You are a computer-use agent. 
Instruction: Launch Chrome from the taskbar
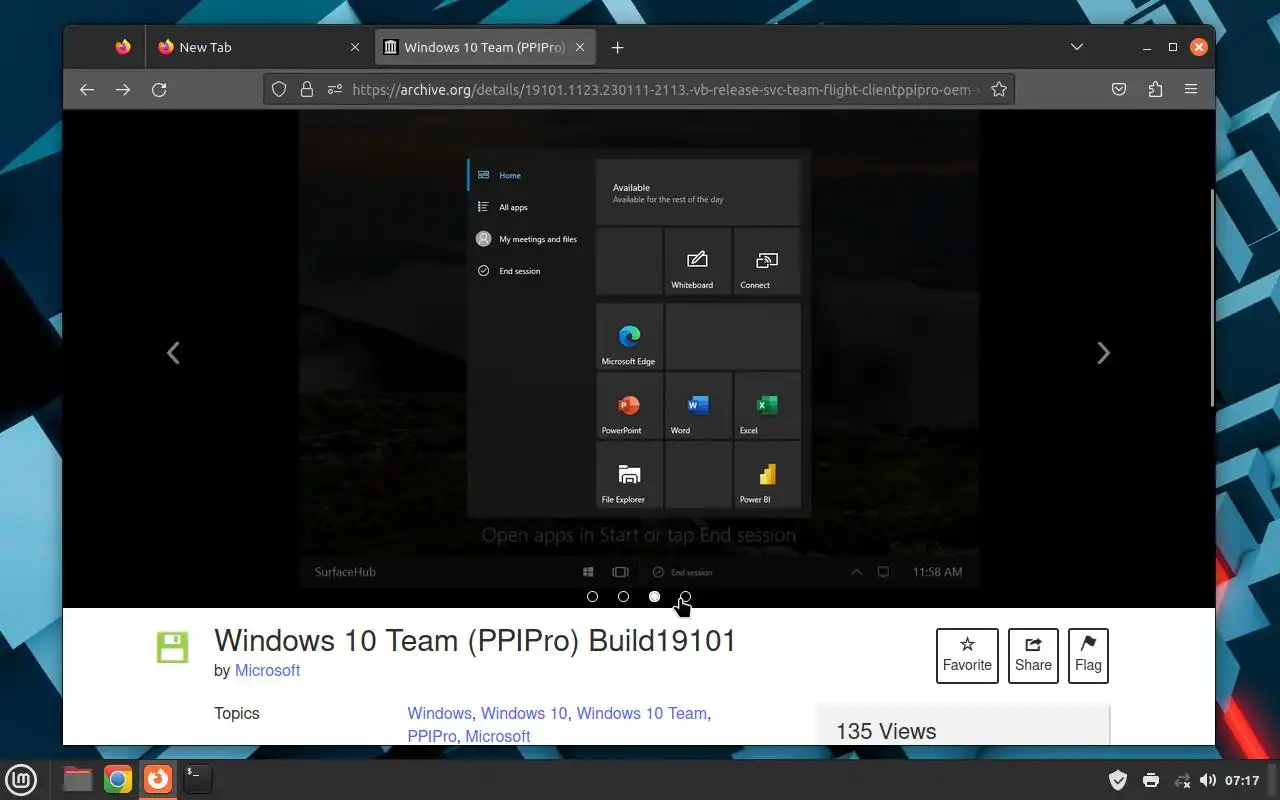click(x=118, y=779)
